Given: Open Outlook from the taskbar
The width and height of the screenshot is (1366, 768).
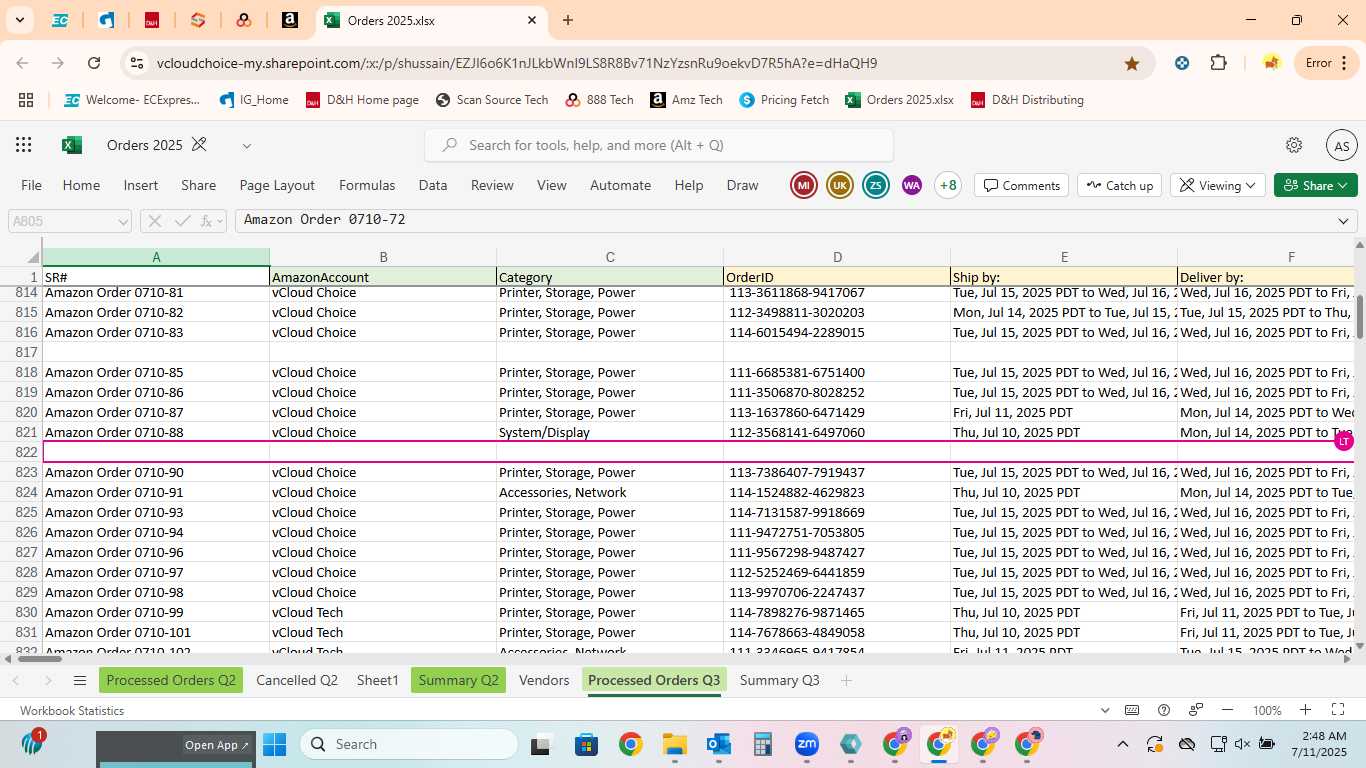Looking at the screenshot, I should pos(719,744).
